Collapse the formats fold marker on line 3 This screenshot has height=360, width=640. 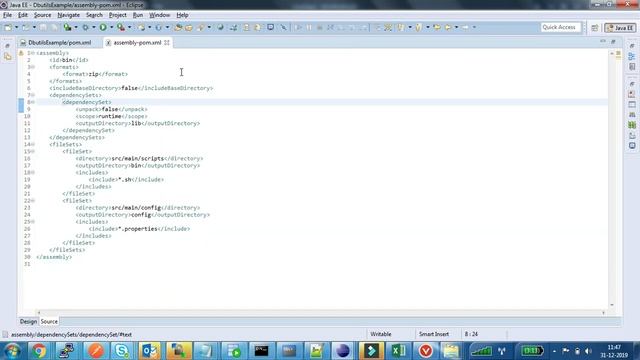[x=33, y=67]
